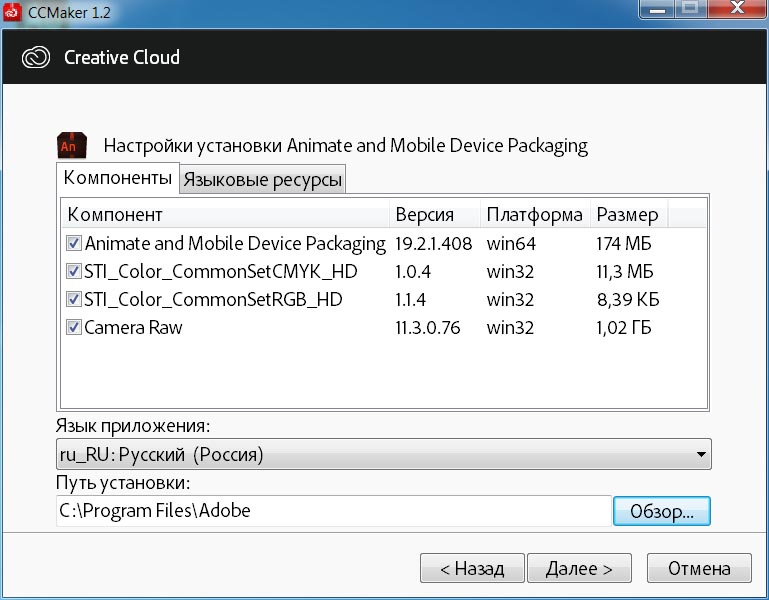Click the < Назад button

pos(472,568)
